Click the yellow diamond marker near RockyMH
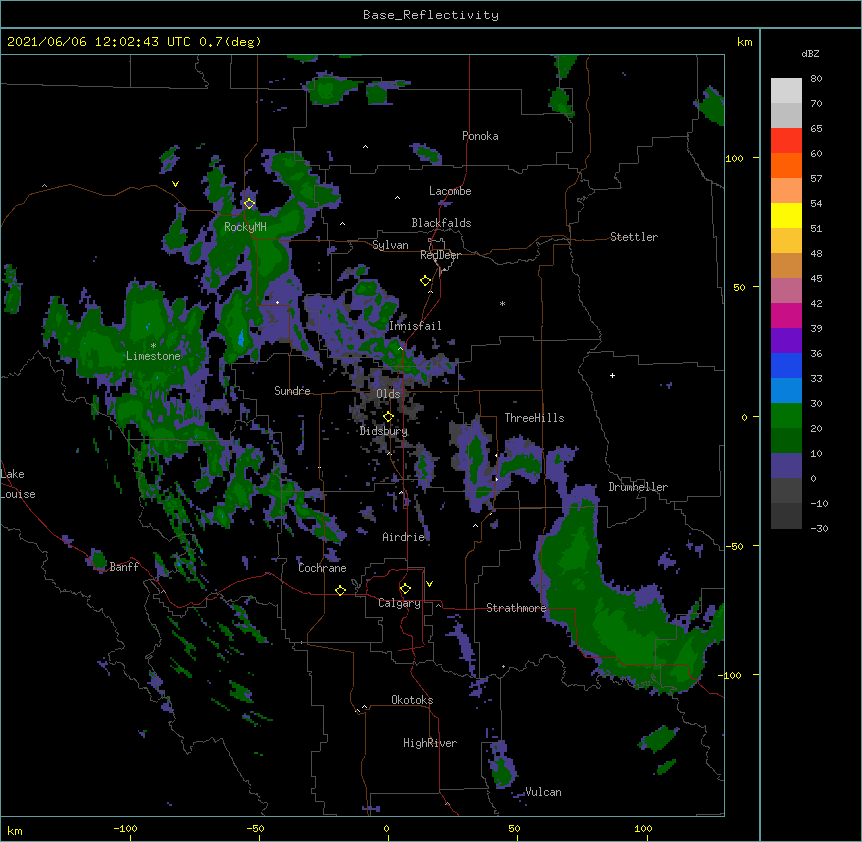The width and height of the screenshot is (862, 842). [x=249, y=203]
